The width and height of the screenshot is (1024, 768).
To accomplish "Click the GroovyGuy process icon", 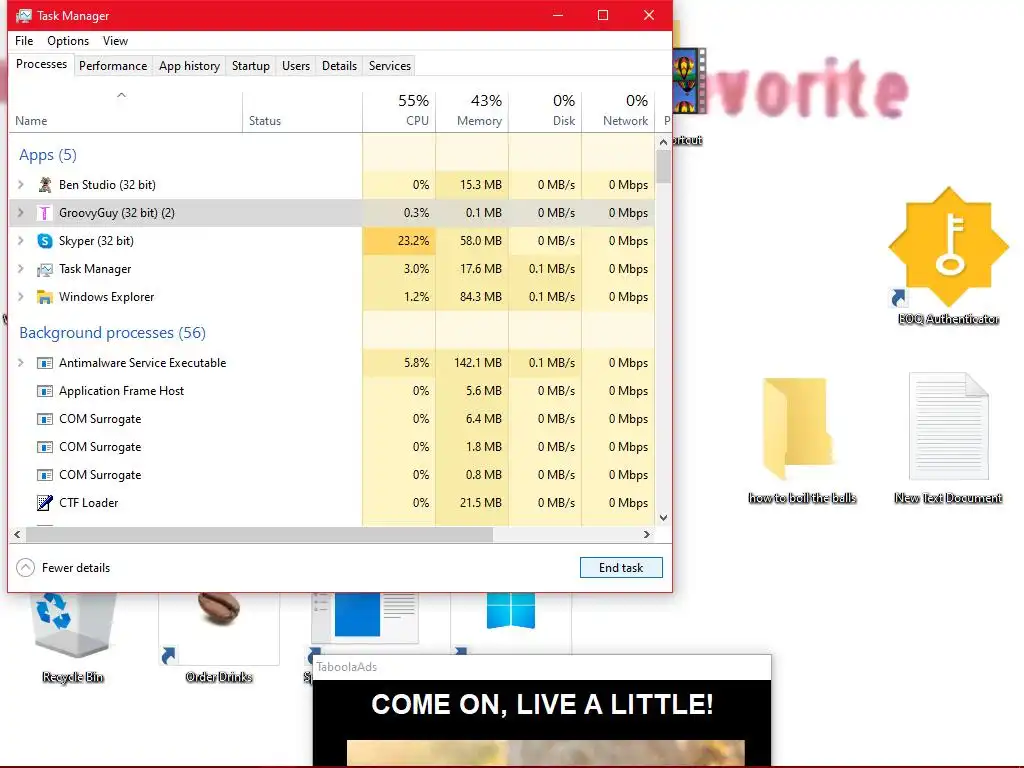I will [44, 213].
